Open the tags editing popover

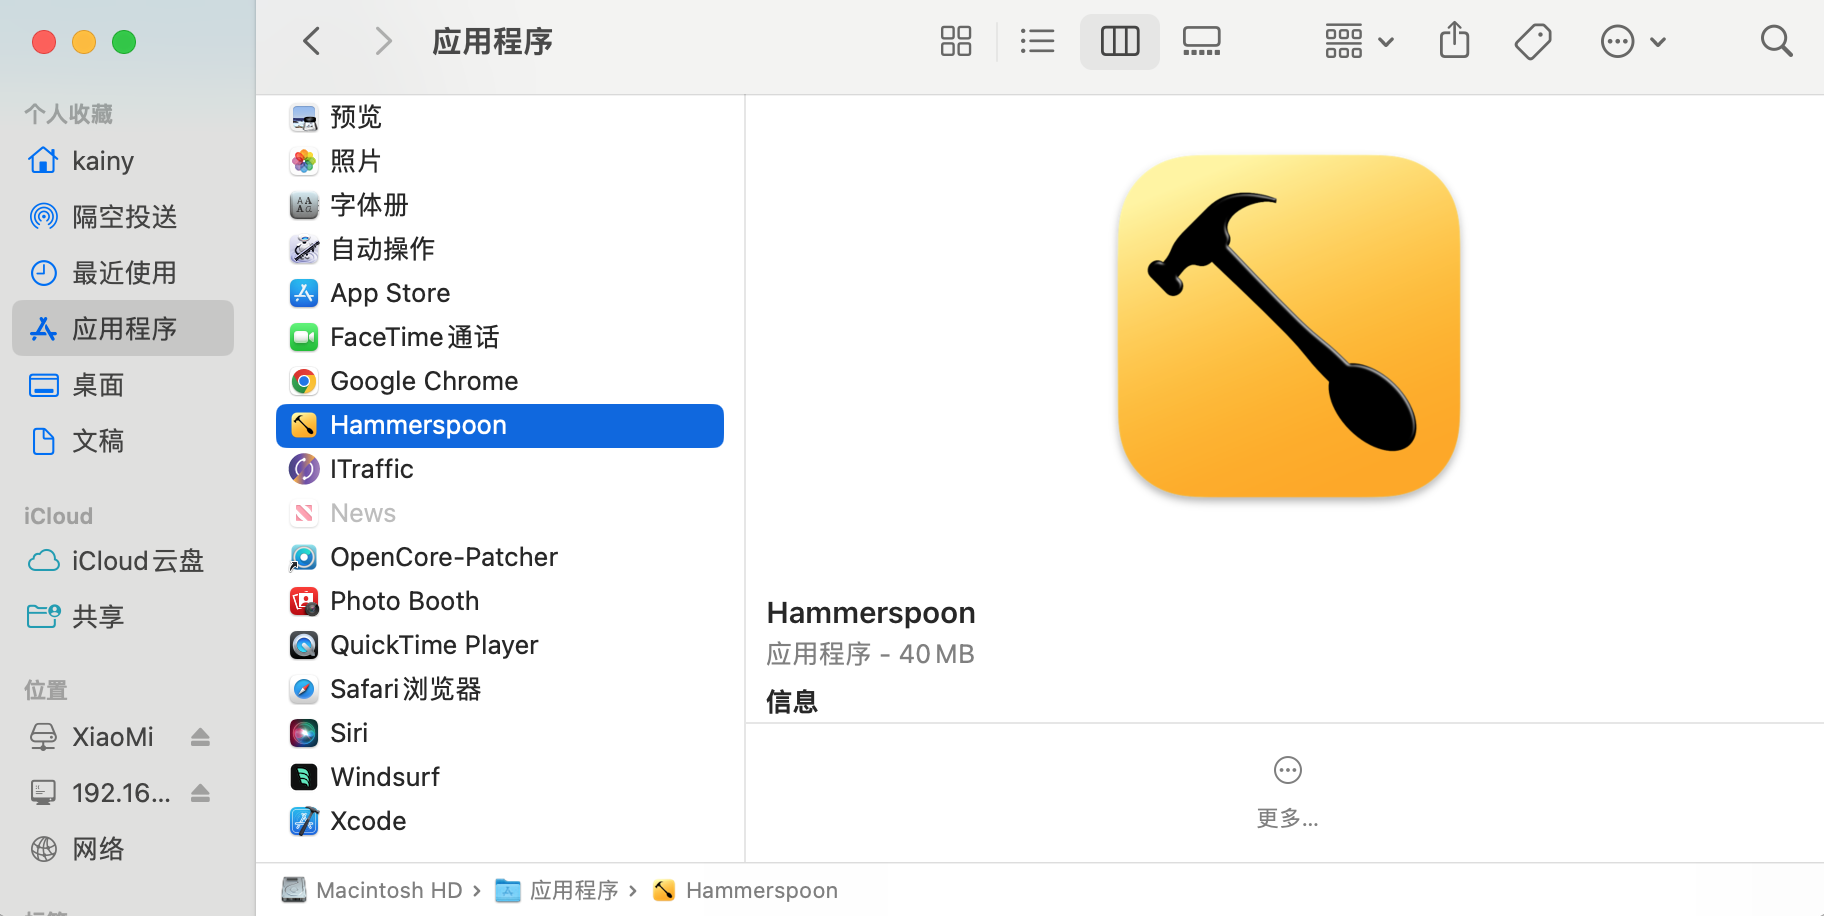(1533, 41)
